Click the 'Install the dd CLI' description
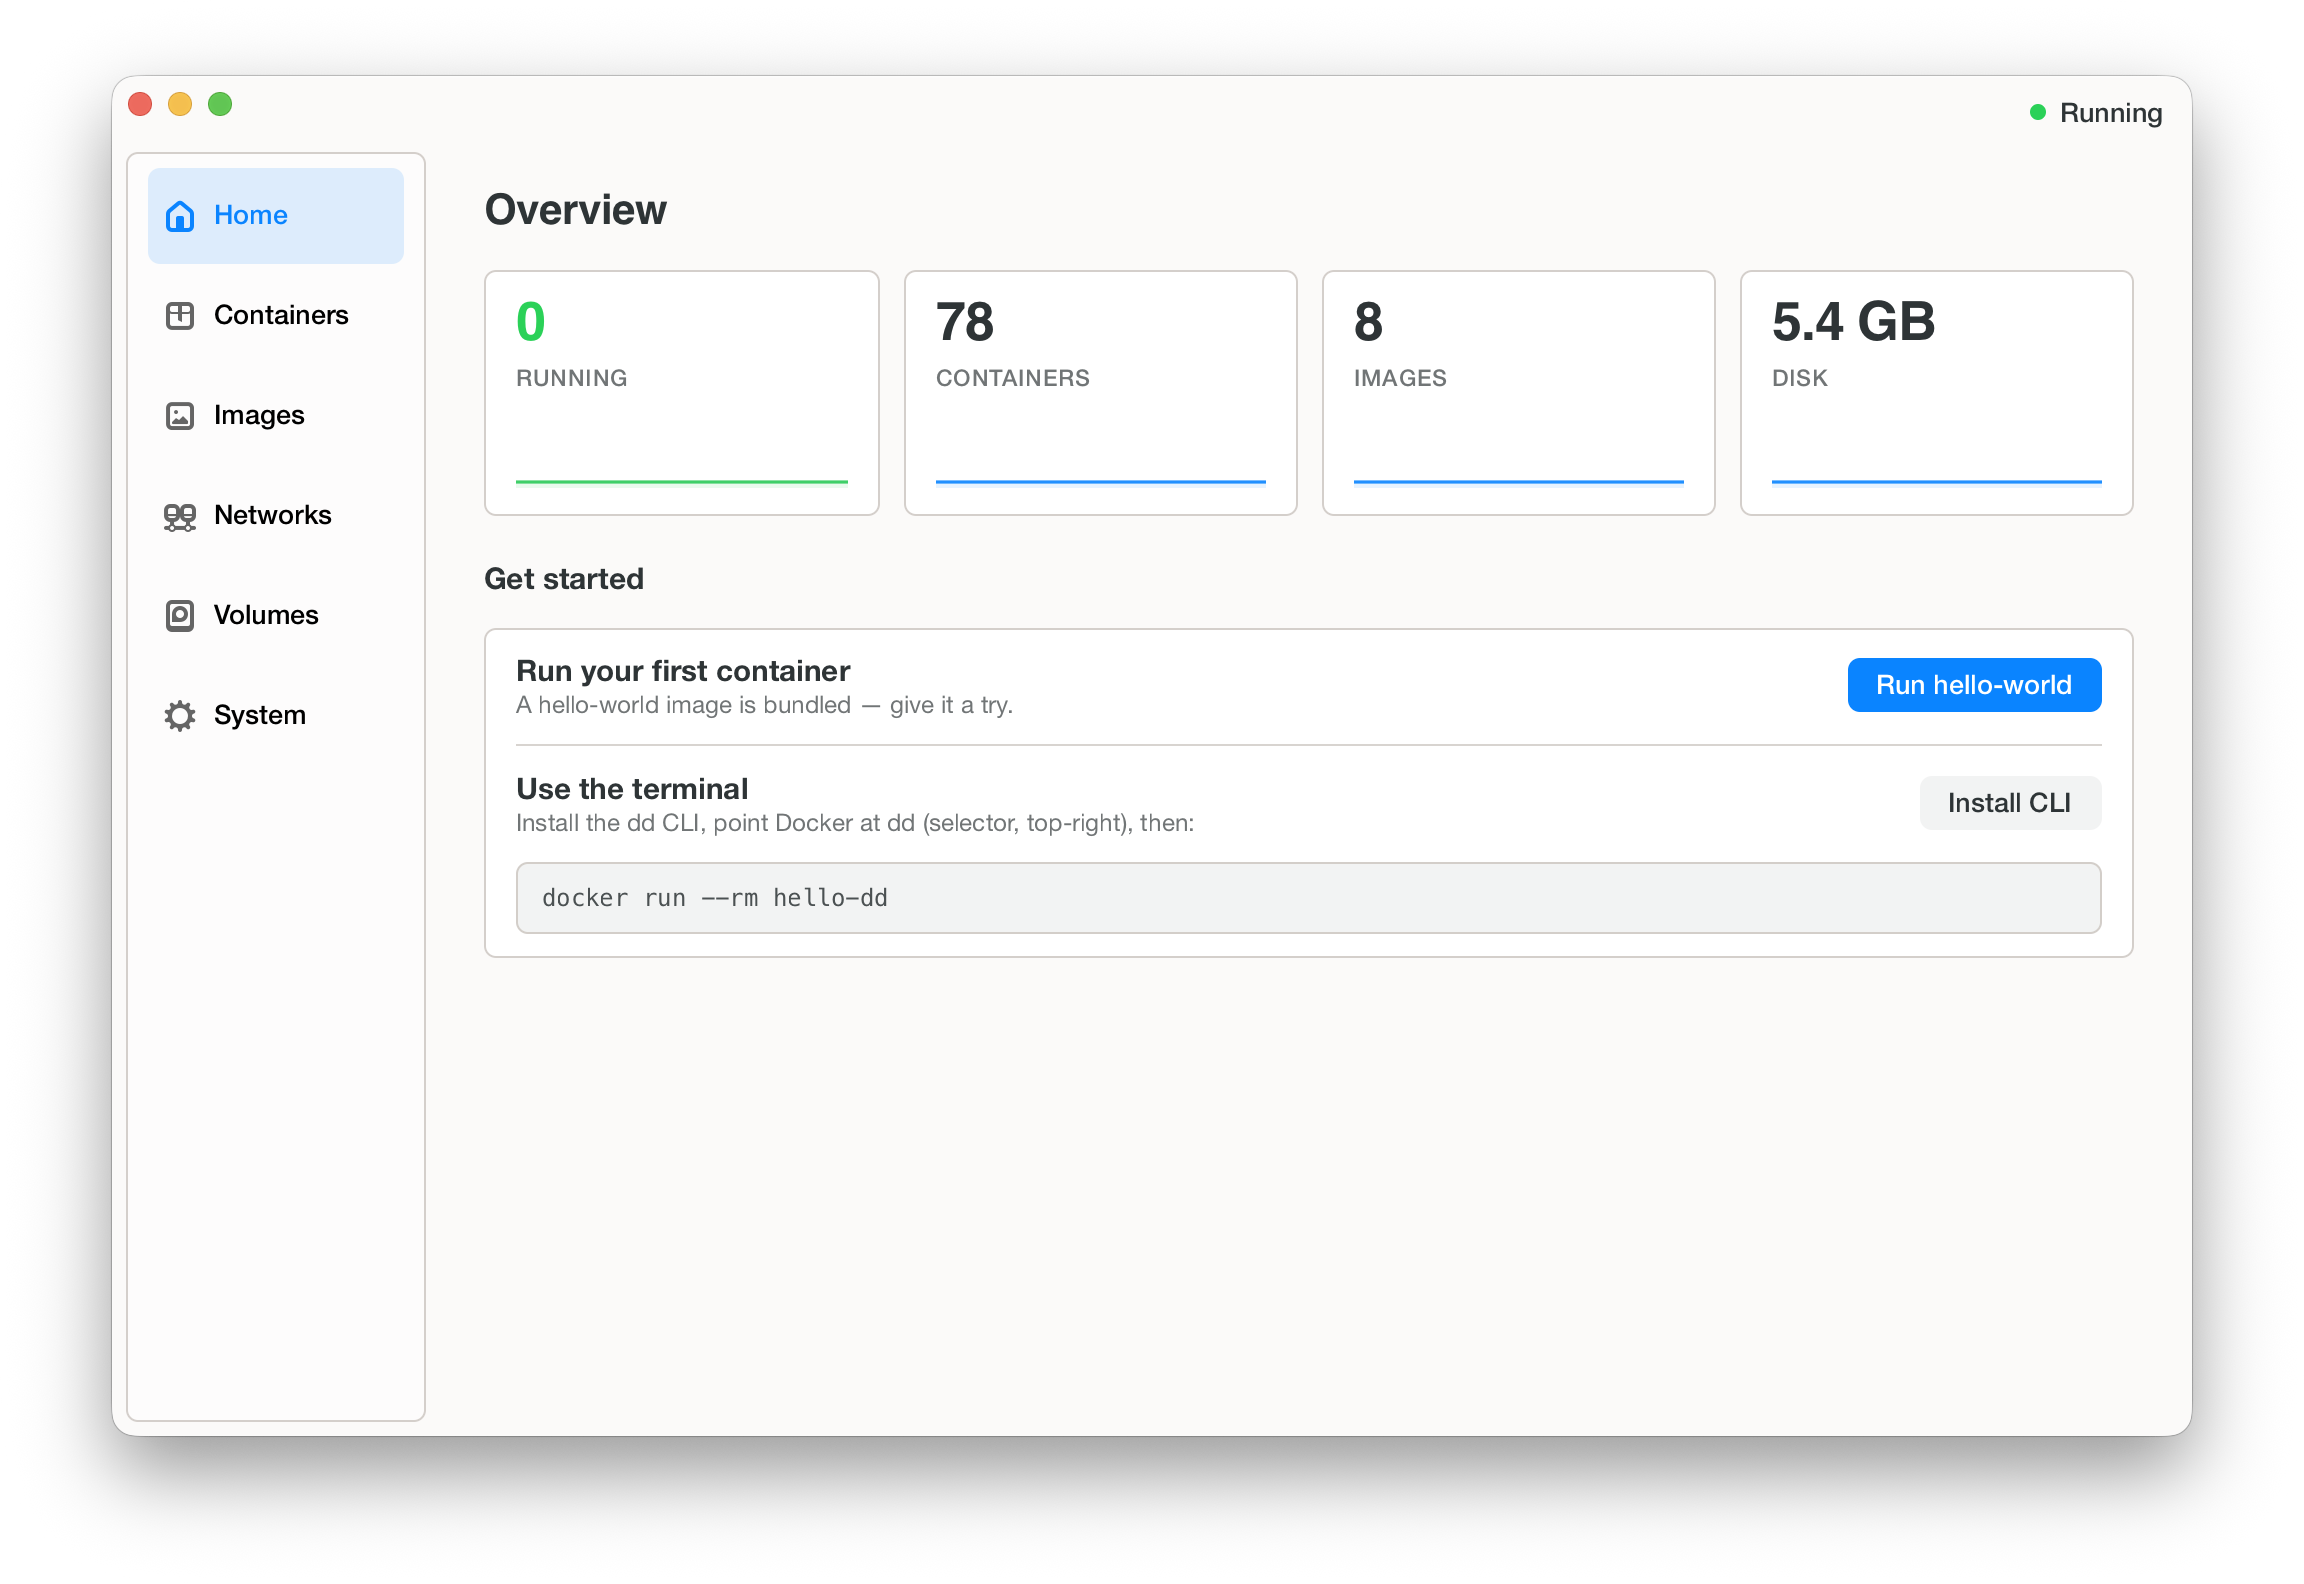 coord(855,823)
